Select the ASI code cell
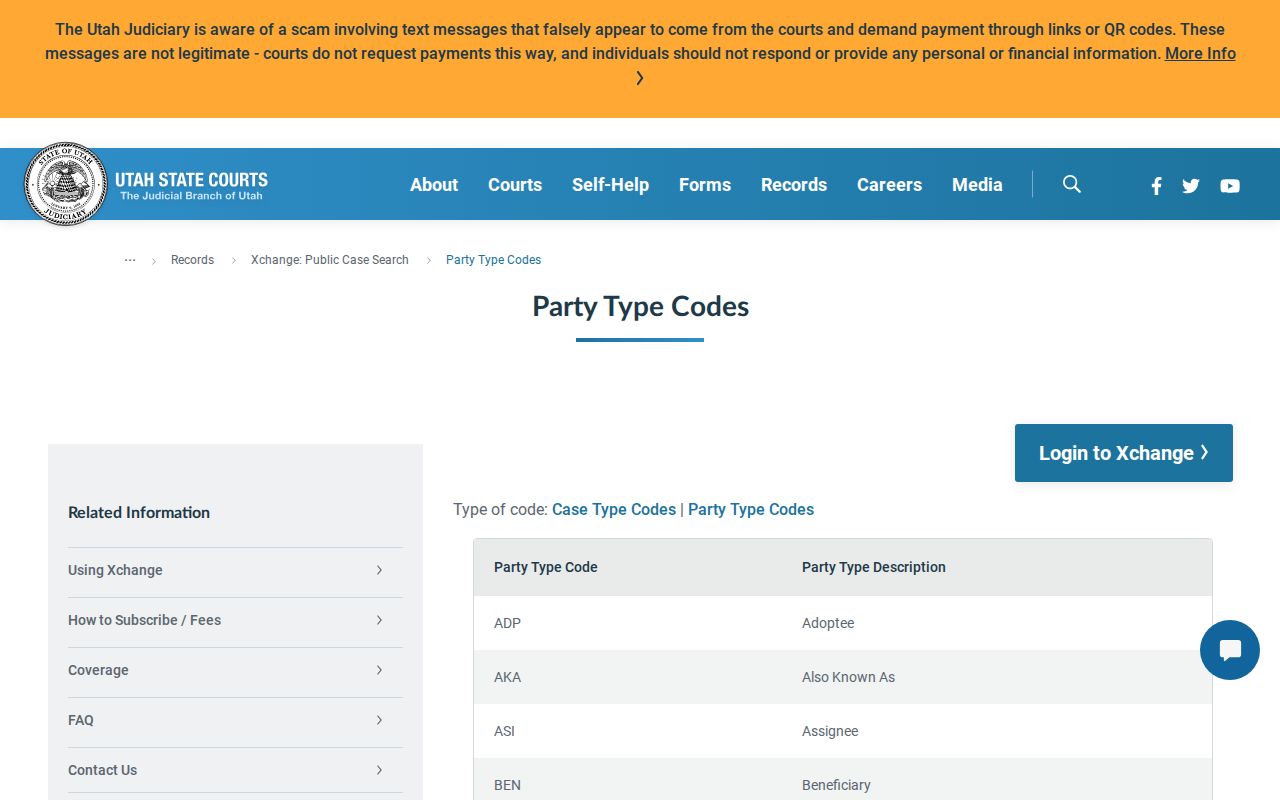This screenshot has height=800, width=1280. [504, 731]
